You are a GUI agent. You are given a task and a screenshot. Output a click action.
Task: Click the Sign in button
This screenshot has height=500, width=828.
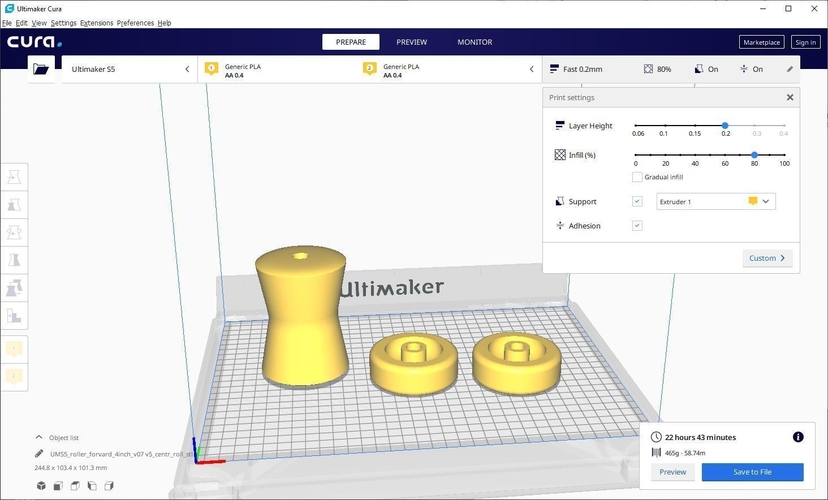pos(805,42)
